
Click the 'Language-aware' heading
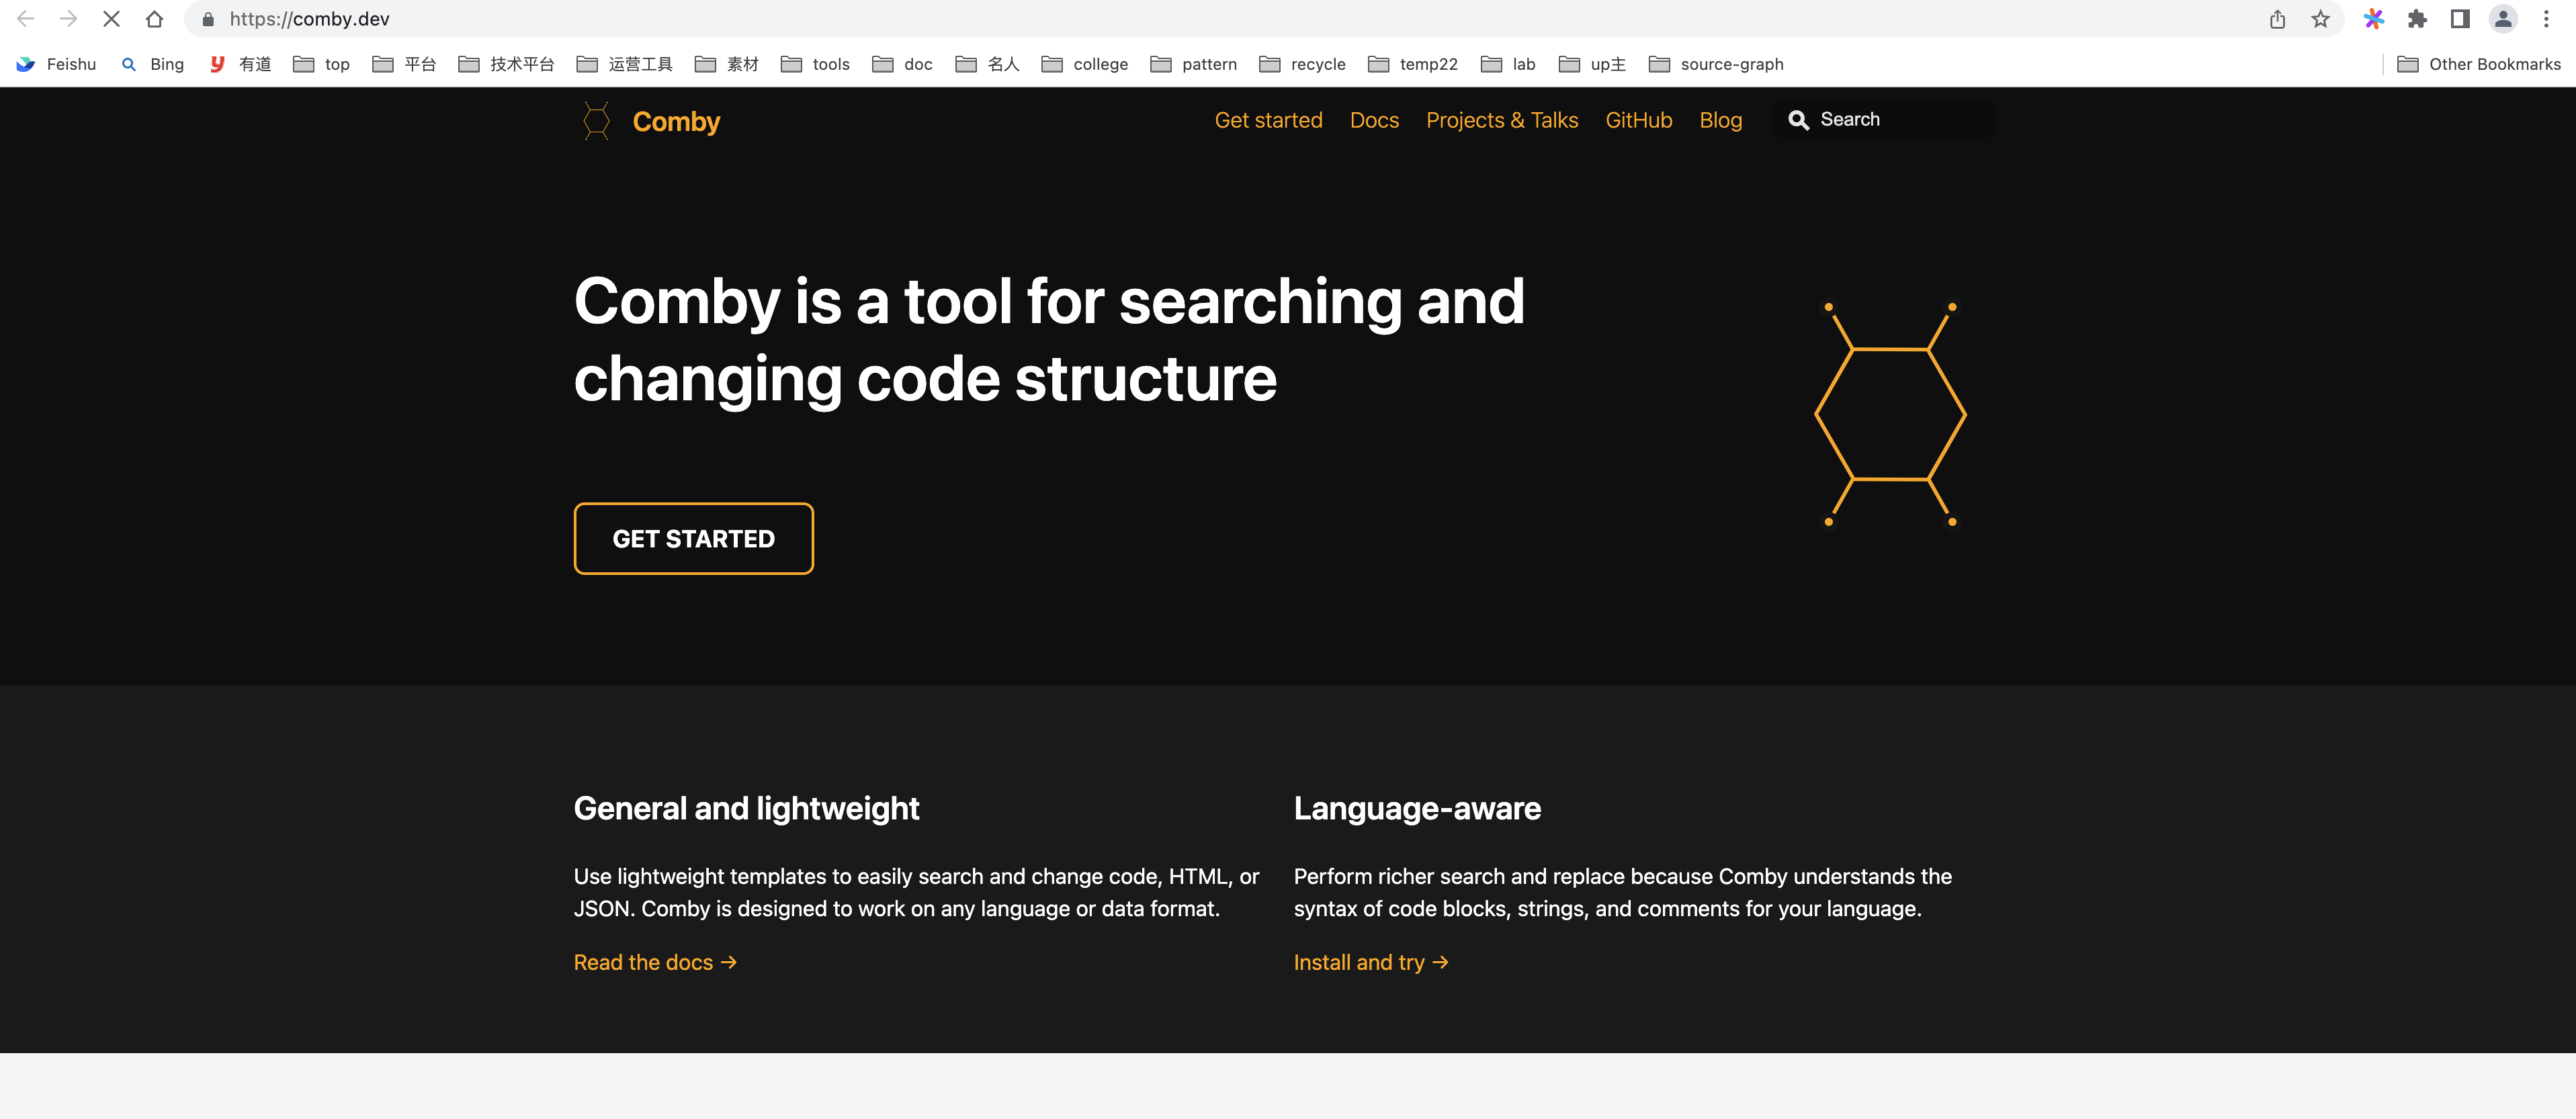1417,808
